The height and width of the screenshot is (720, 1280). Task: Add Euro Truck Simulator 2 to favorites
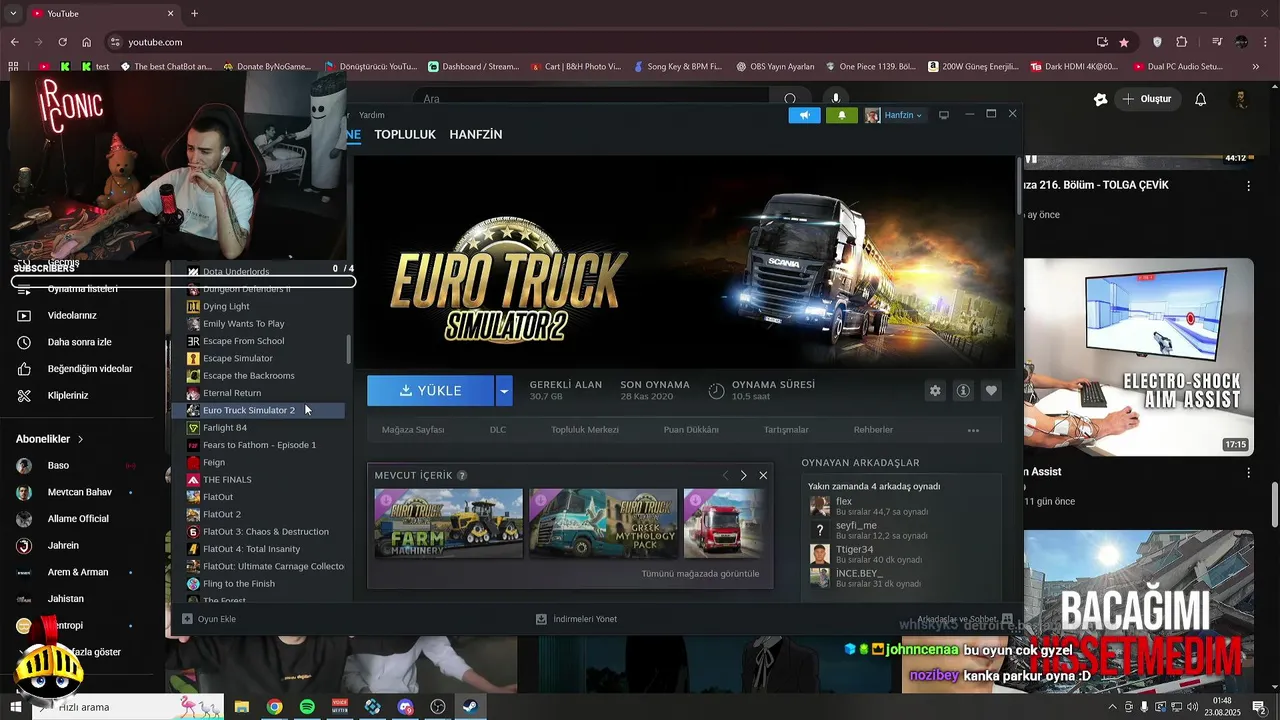pos(991,391)
